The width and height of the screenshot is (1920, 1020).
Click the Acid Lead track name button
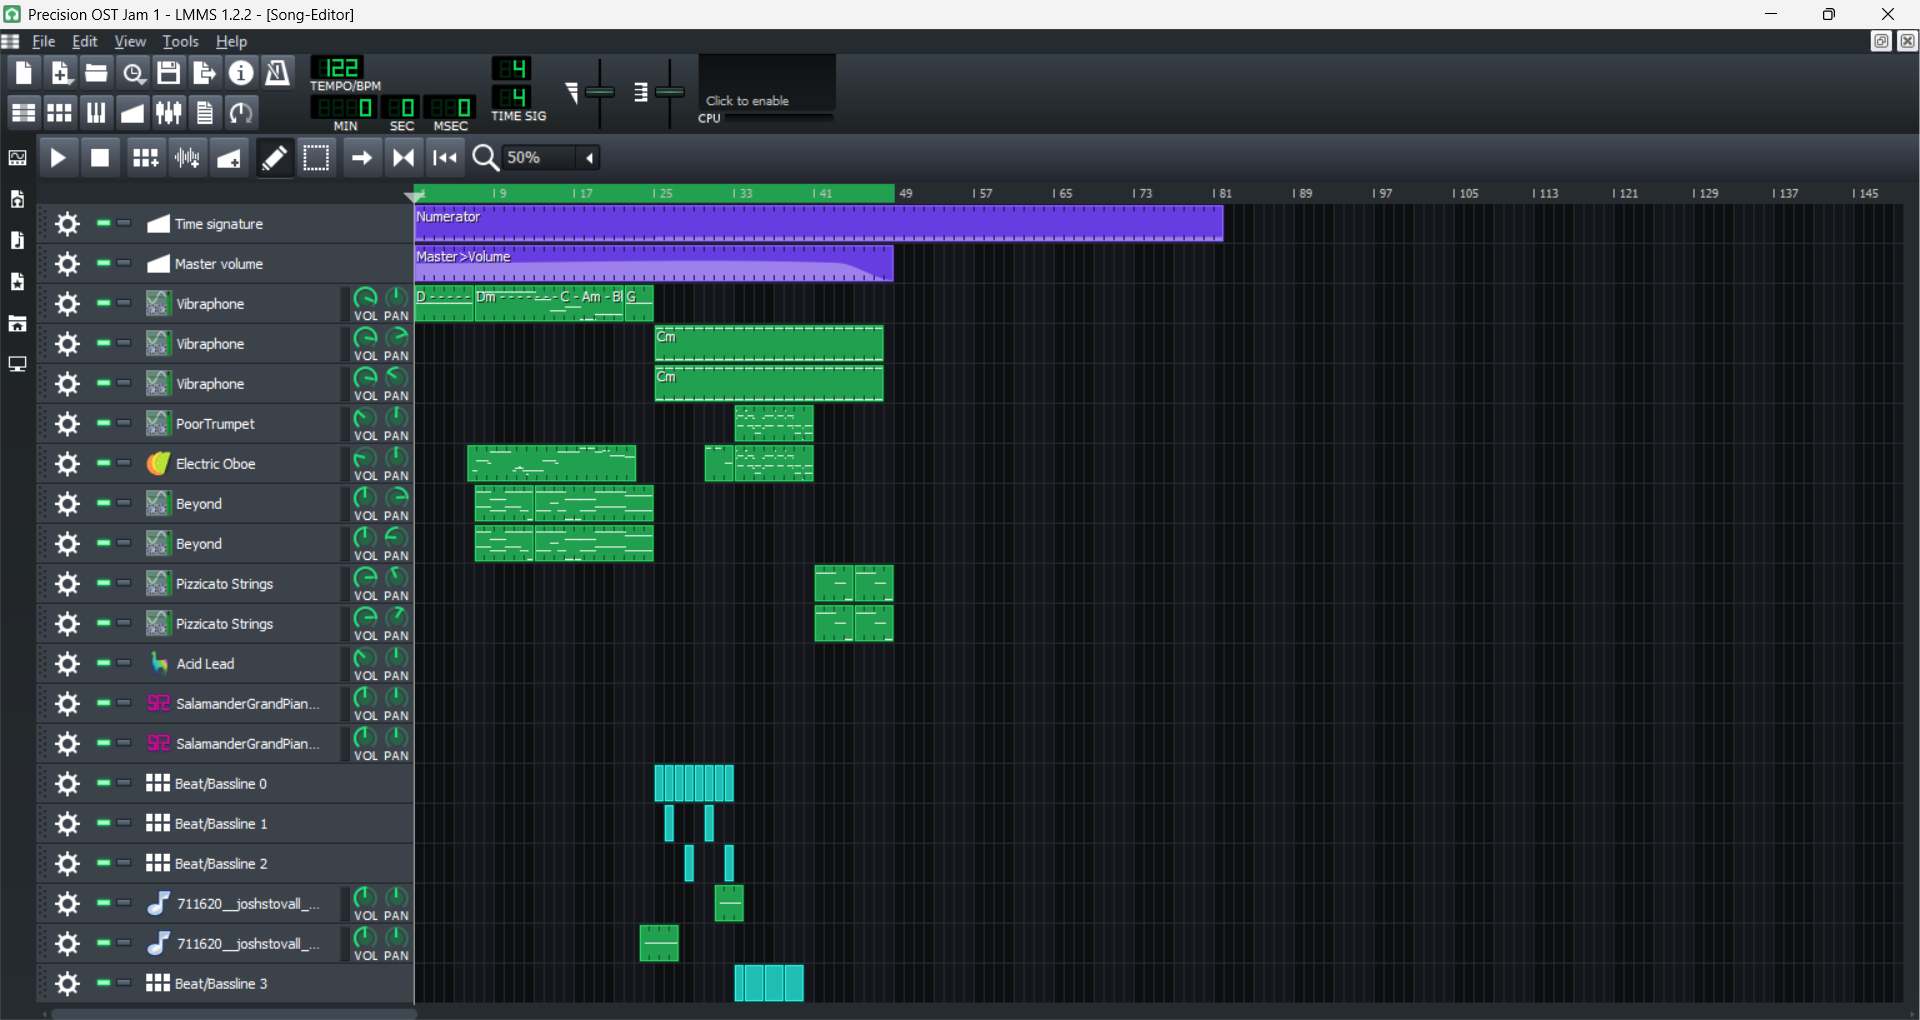click(x=241, y=664)
